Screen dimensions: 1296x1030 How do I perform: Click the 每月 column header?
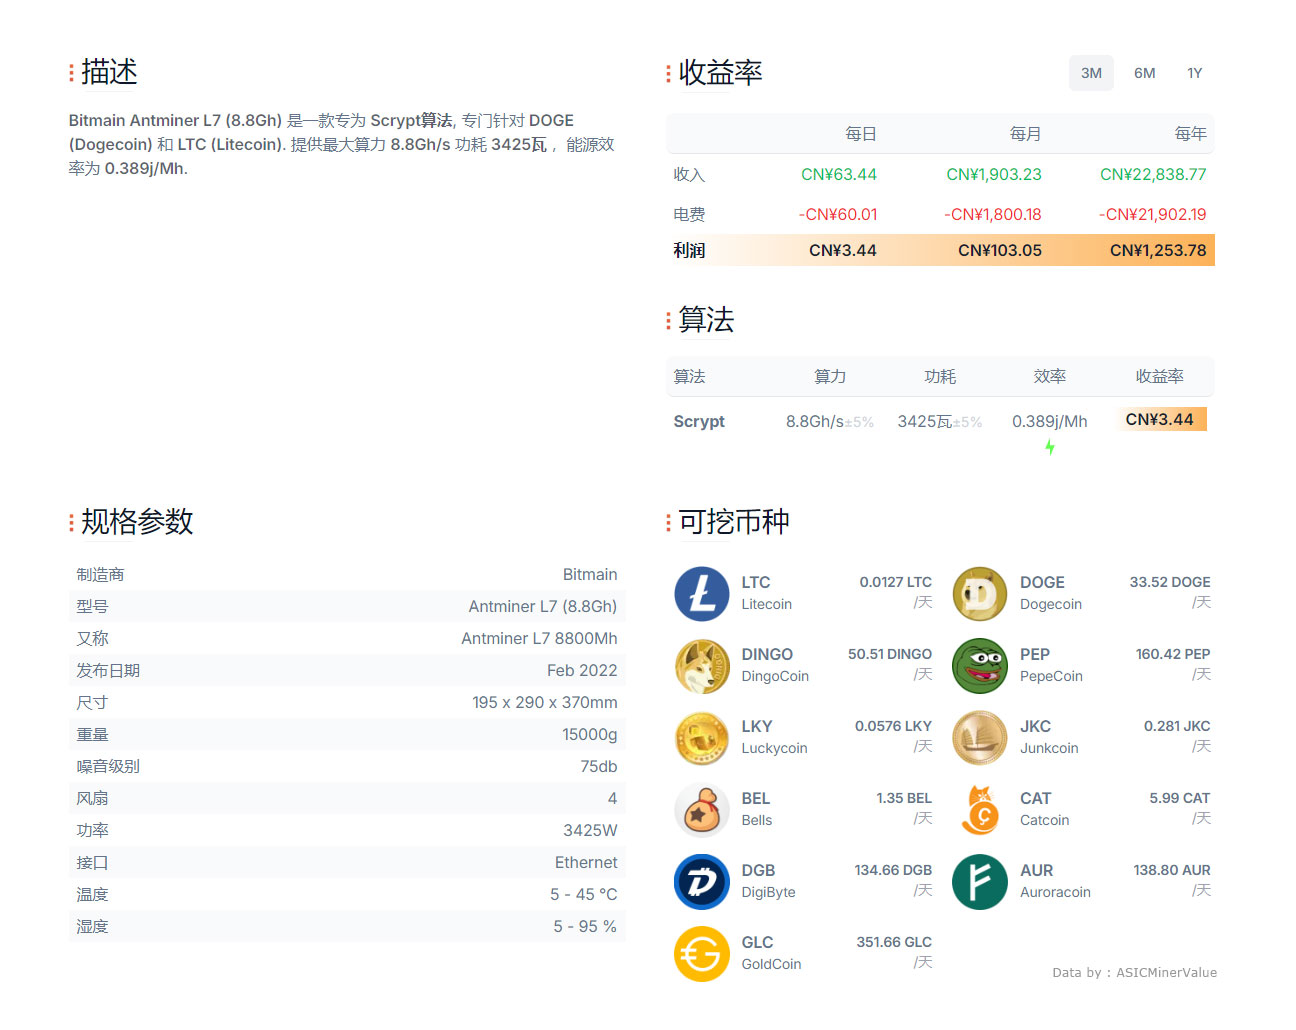point(1026,134)
